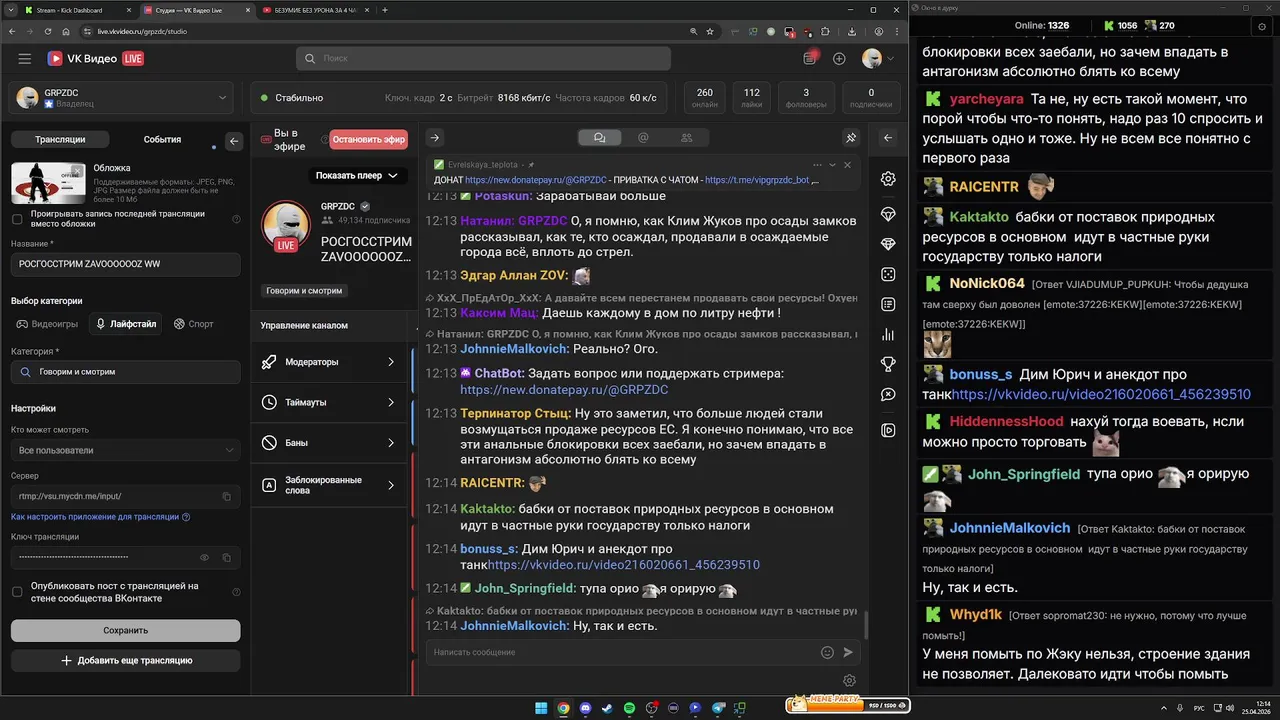Screen dimensions: 1280x720
Task: Expand the Таймауты section
Action: coord(330,402)
